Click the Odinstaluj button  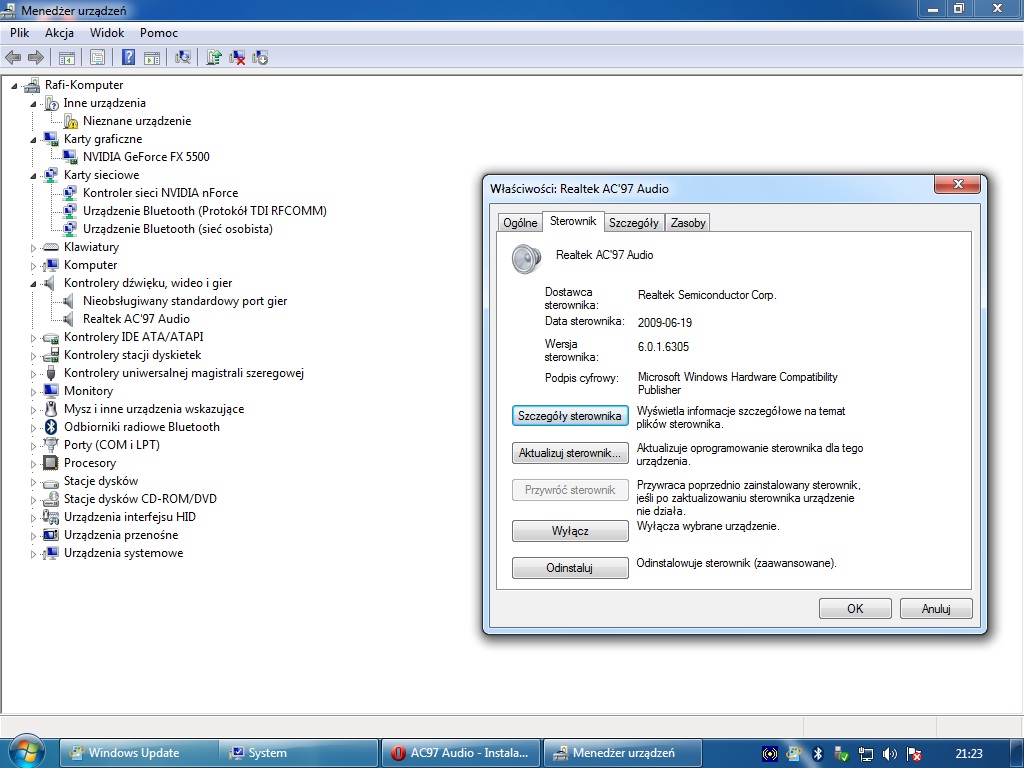pyautogui.click(x=569, y=568)
